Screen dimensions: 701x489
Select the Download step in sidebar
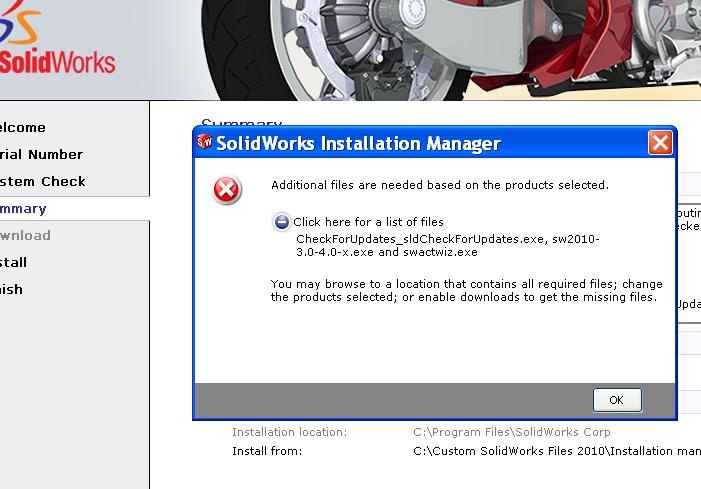pos(25,236)
